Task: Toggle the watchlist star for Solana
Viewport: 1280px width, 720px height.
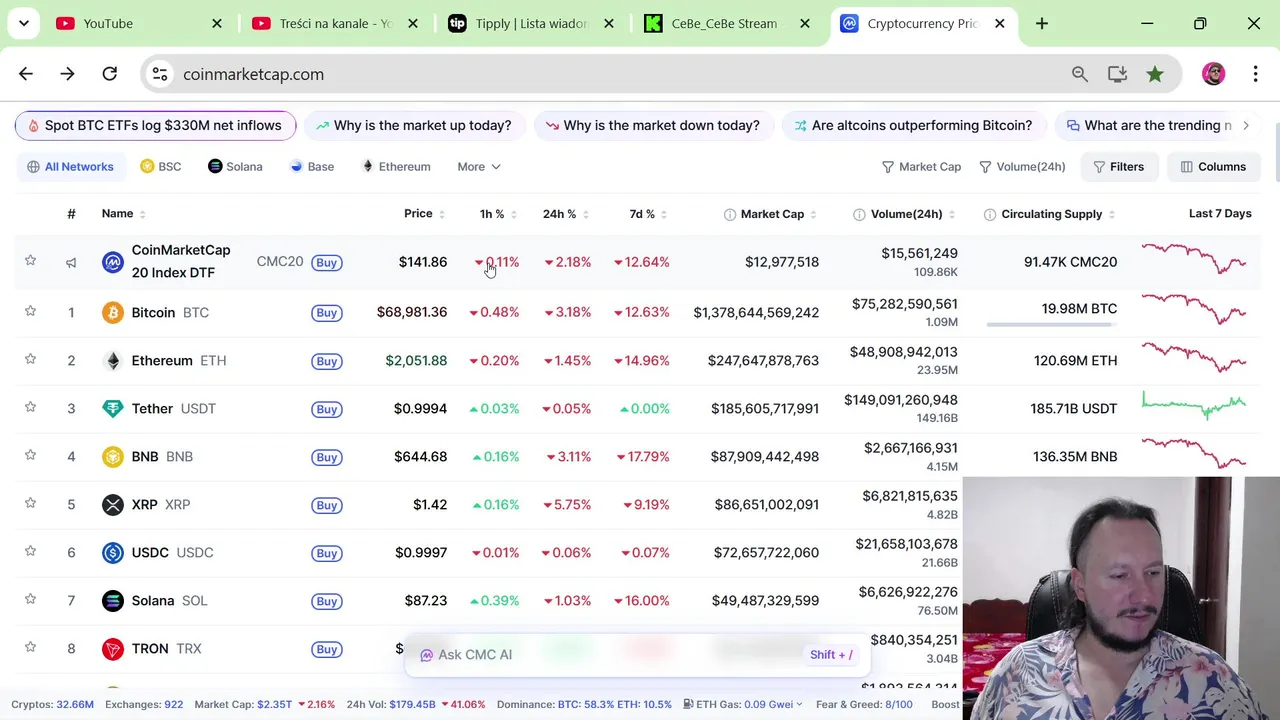Action: (30, 599)
